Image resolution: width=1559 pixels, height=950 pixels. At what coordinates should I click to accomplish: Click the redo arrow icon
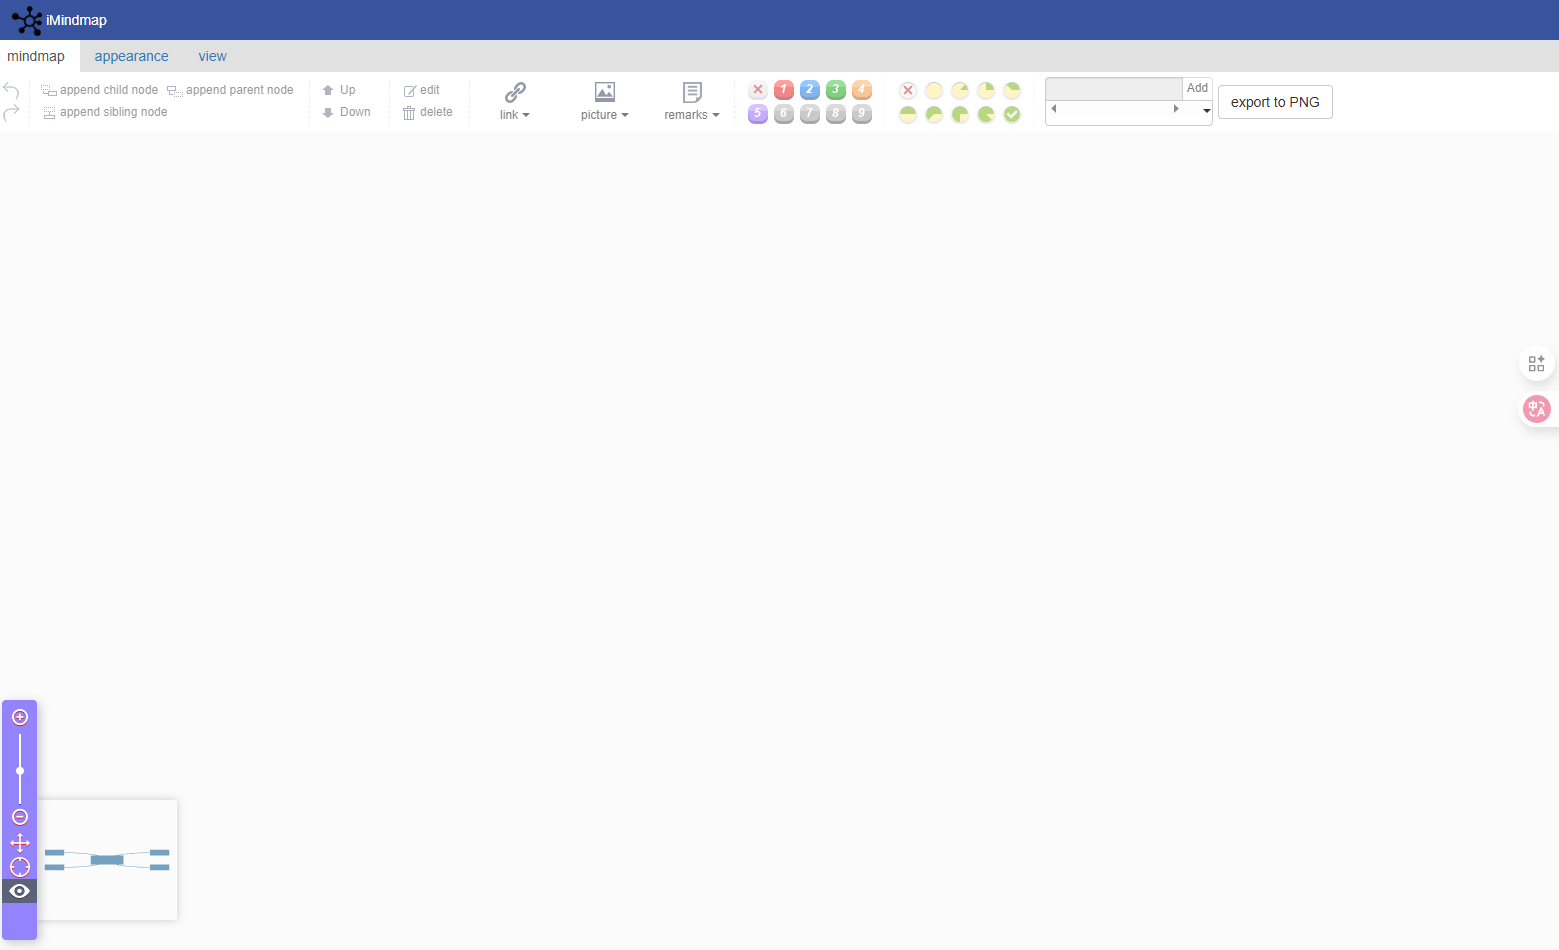(x=11, y=113)
